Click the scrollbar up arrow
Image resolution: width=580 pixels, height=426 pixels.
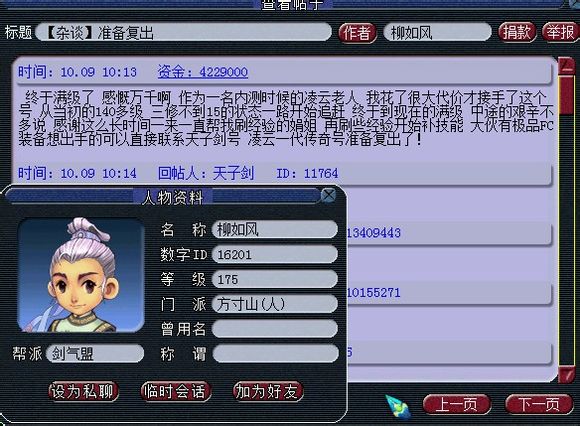[x=566, y=65]
